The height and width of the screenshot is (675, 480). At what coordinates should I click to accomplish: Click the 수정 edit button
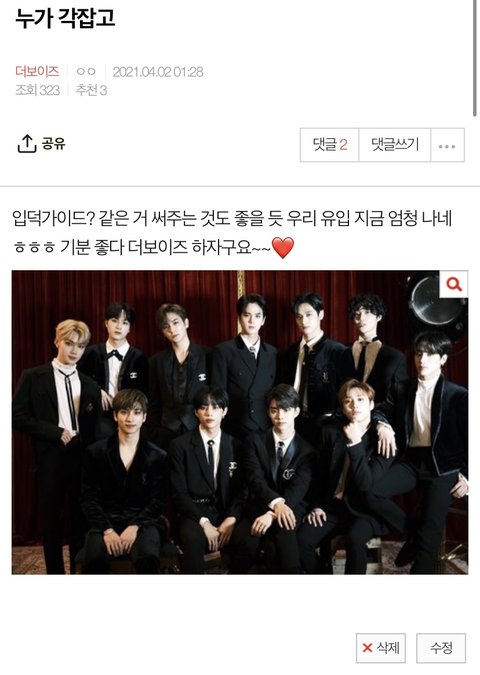[x=441, y=647]
